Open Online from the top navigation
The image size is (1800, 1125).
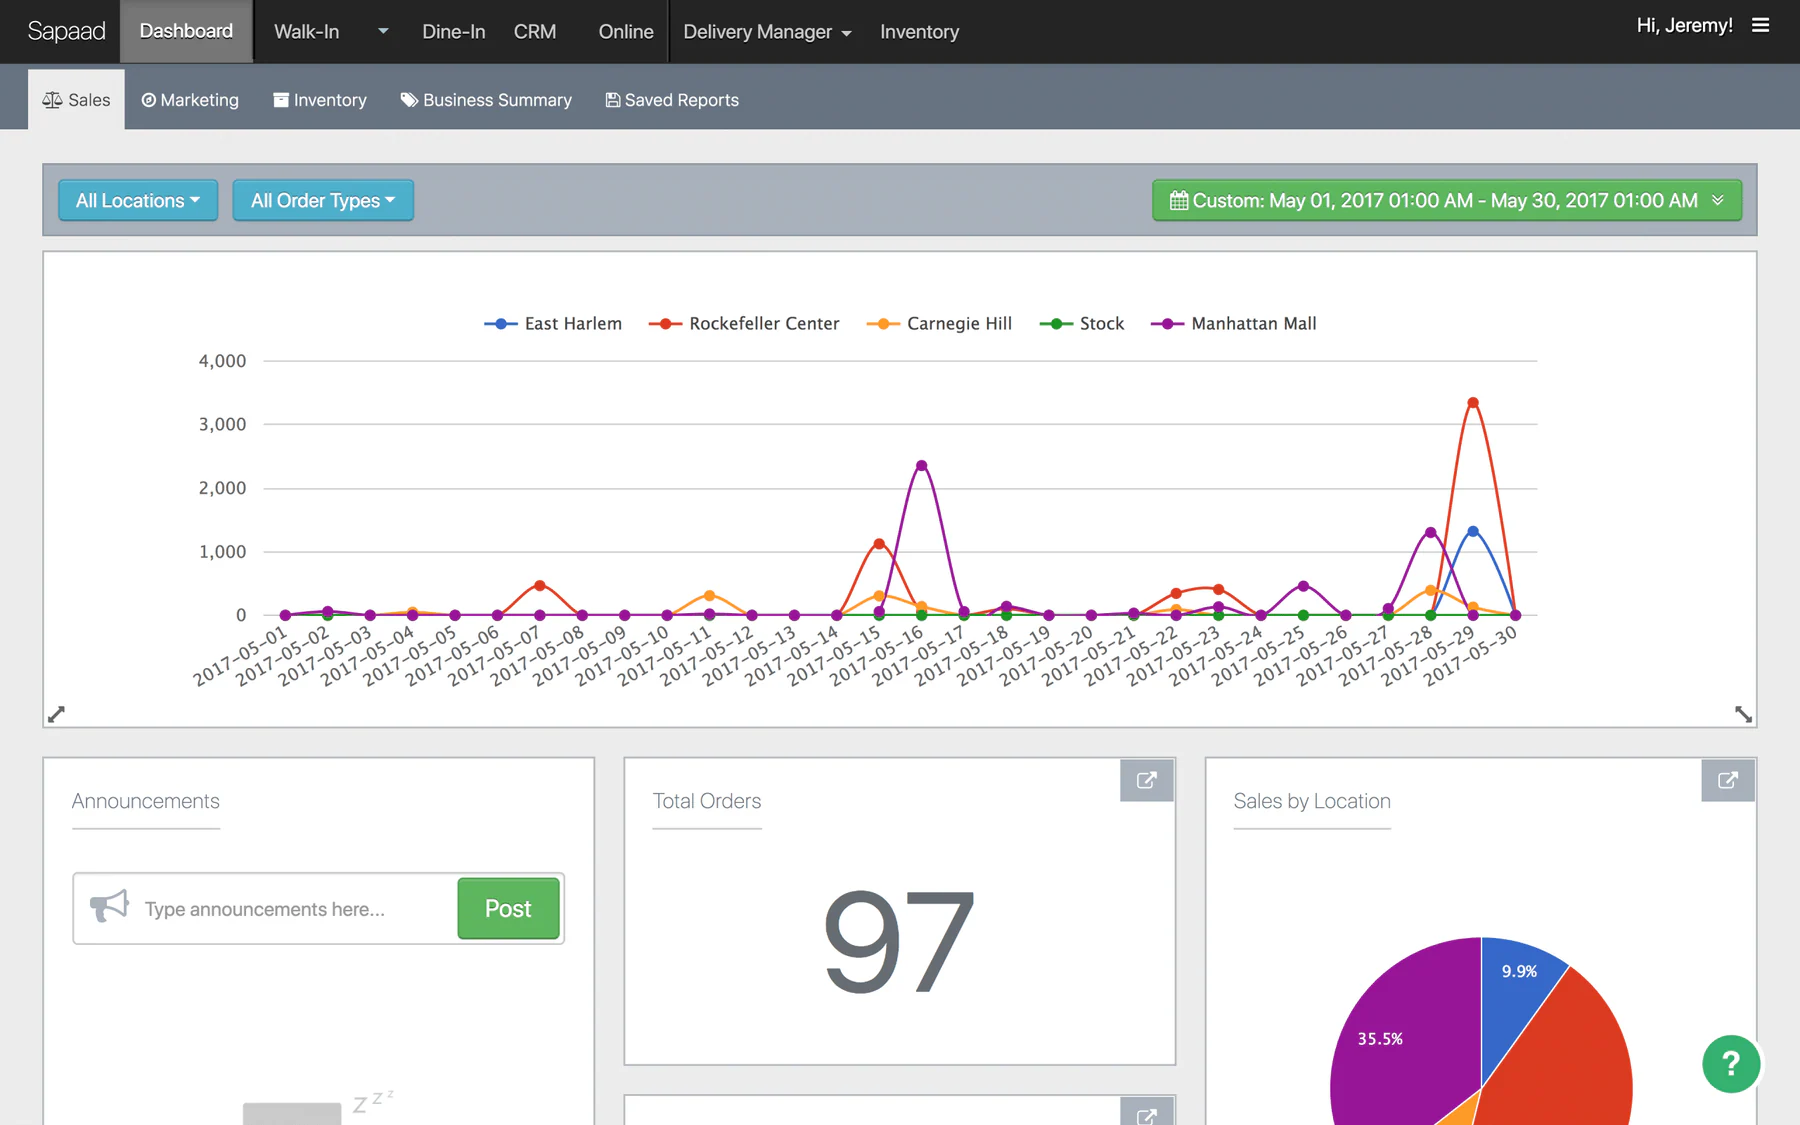(x=626, y=32)
